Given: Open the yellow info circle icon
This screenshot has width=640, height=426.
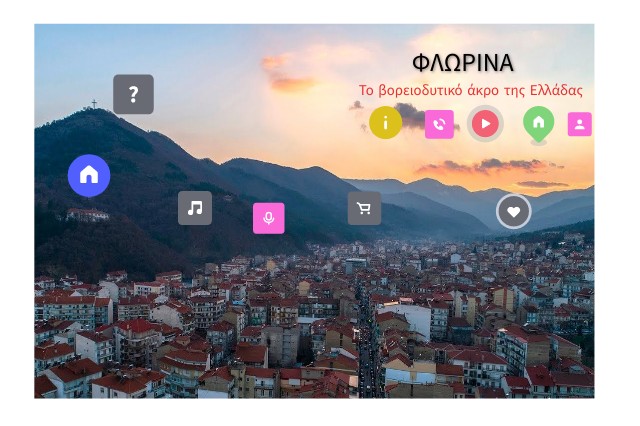Looking at the screenshot, I should click(385, 122).
